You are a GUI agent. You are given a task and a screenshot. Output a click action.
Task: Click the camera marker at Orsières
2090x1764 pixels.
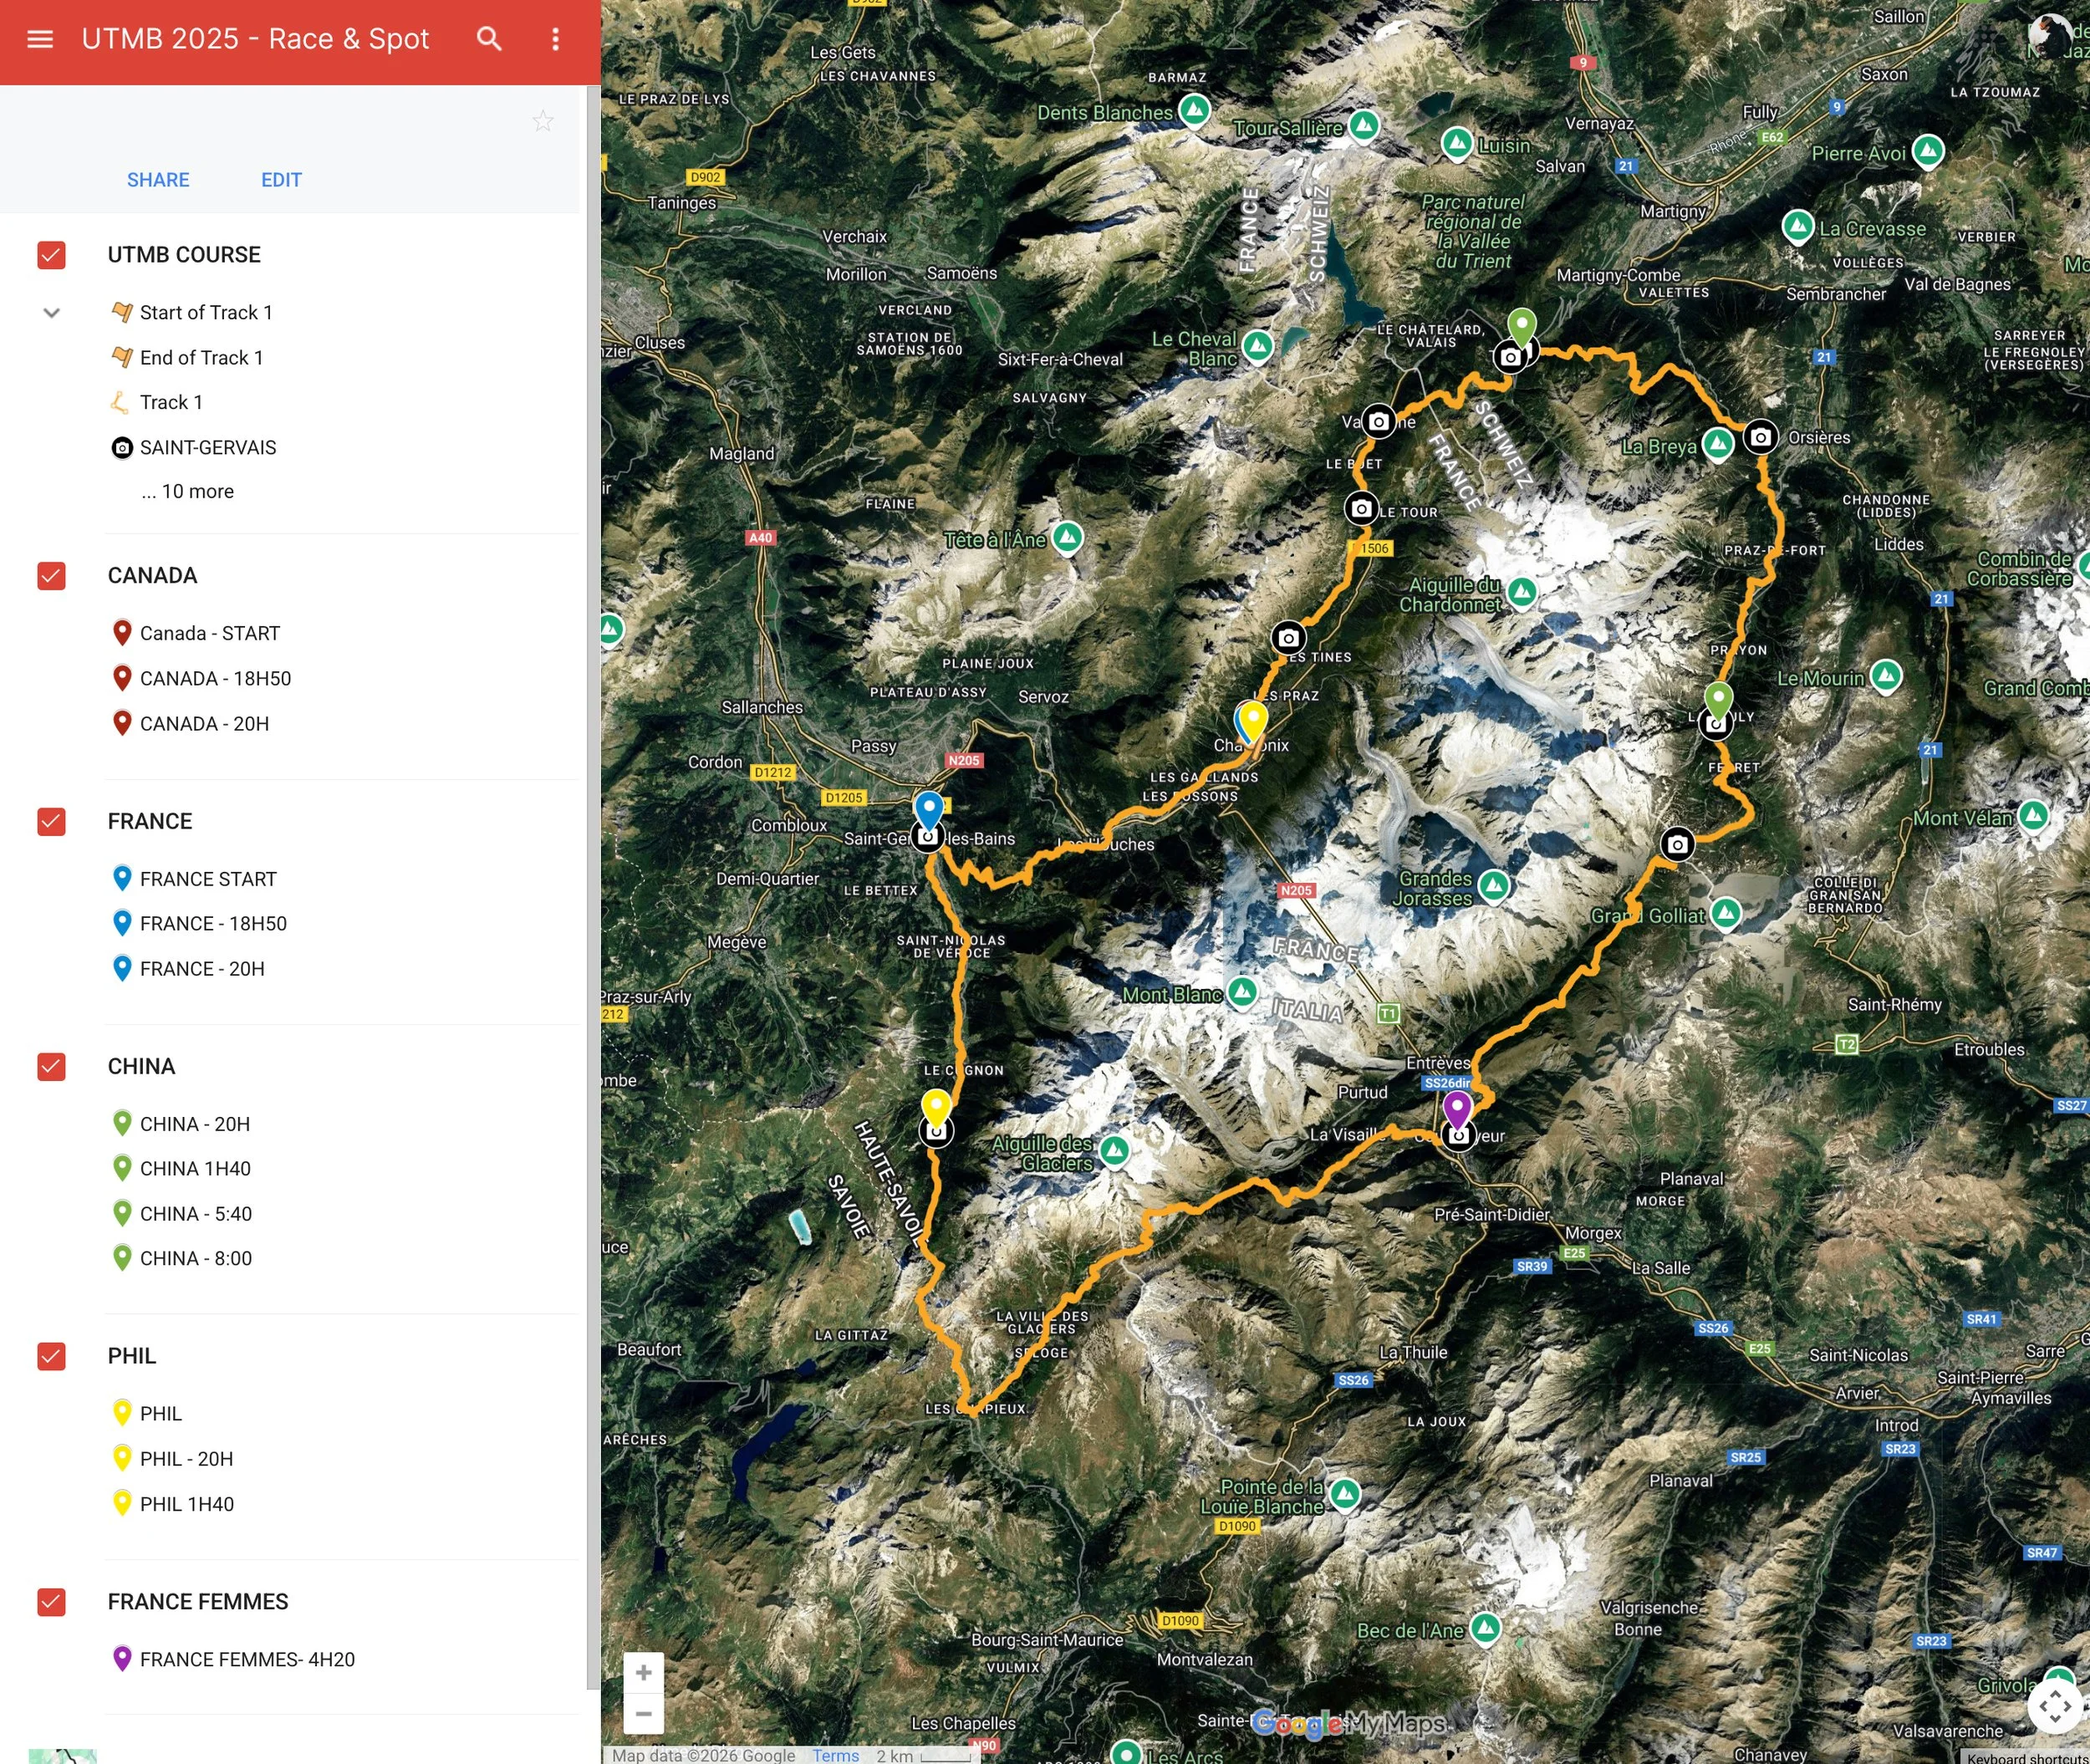click(x=1760, y=437)
